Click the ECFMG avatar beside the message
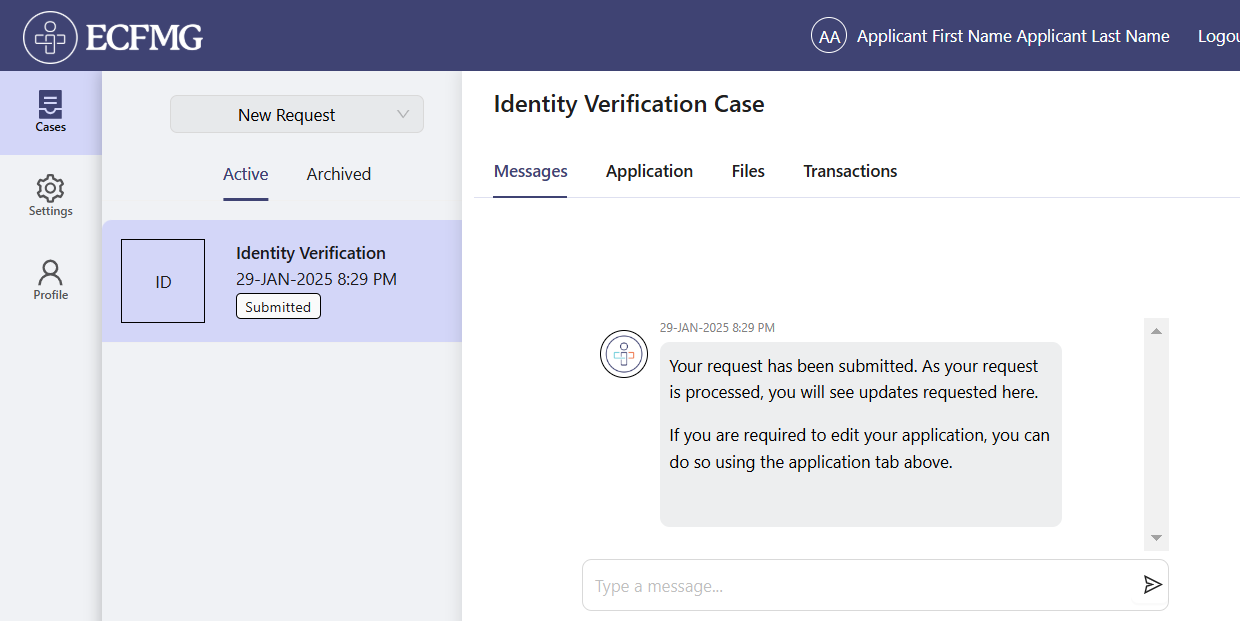1240x621 pixels. (623, 354)
